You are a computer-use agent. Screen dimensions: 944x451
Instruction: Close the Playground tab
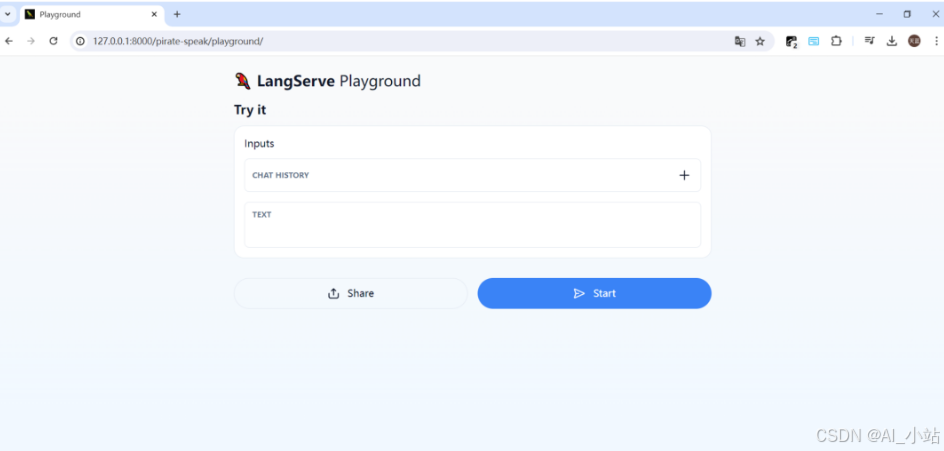(154, 14)
